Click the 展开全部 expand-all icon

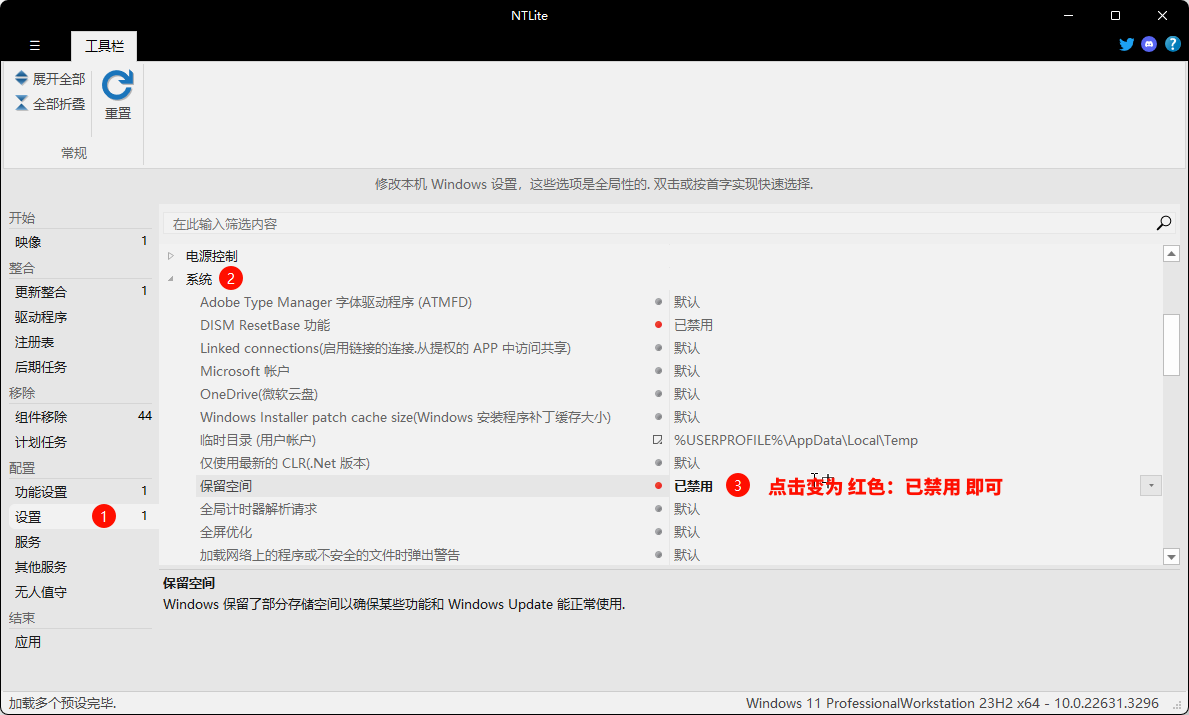point(21,78)
